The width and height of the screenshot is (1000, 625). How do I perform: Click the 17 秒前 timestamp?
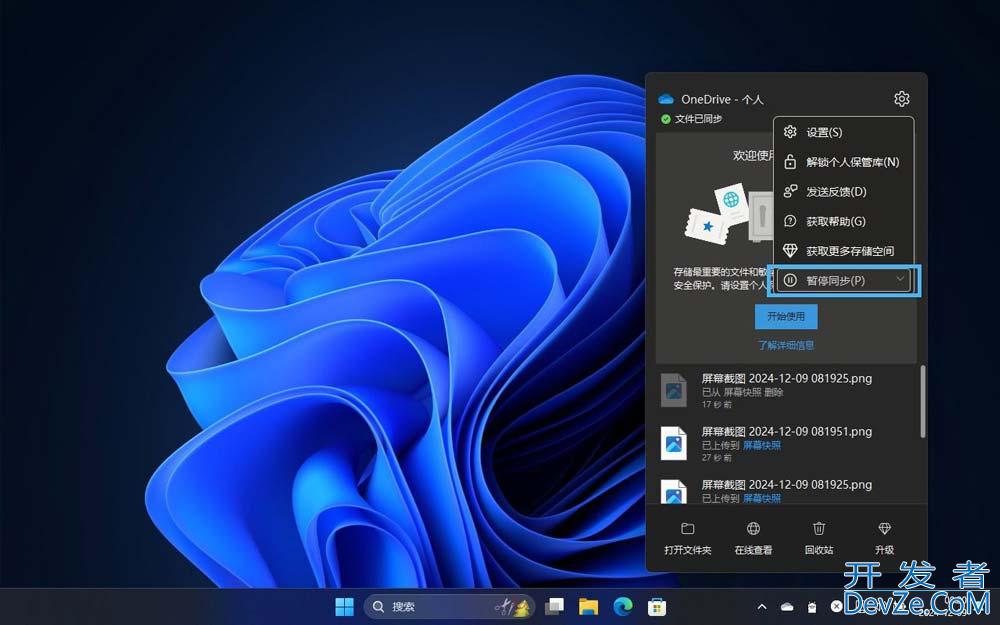717,404
